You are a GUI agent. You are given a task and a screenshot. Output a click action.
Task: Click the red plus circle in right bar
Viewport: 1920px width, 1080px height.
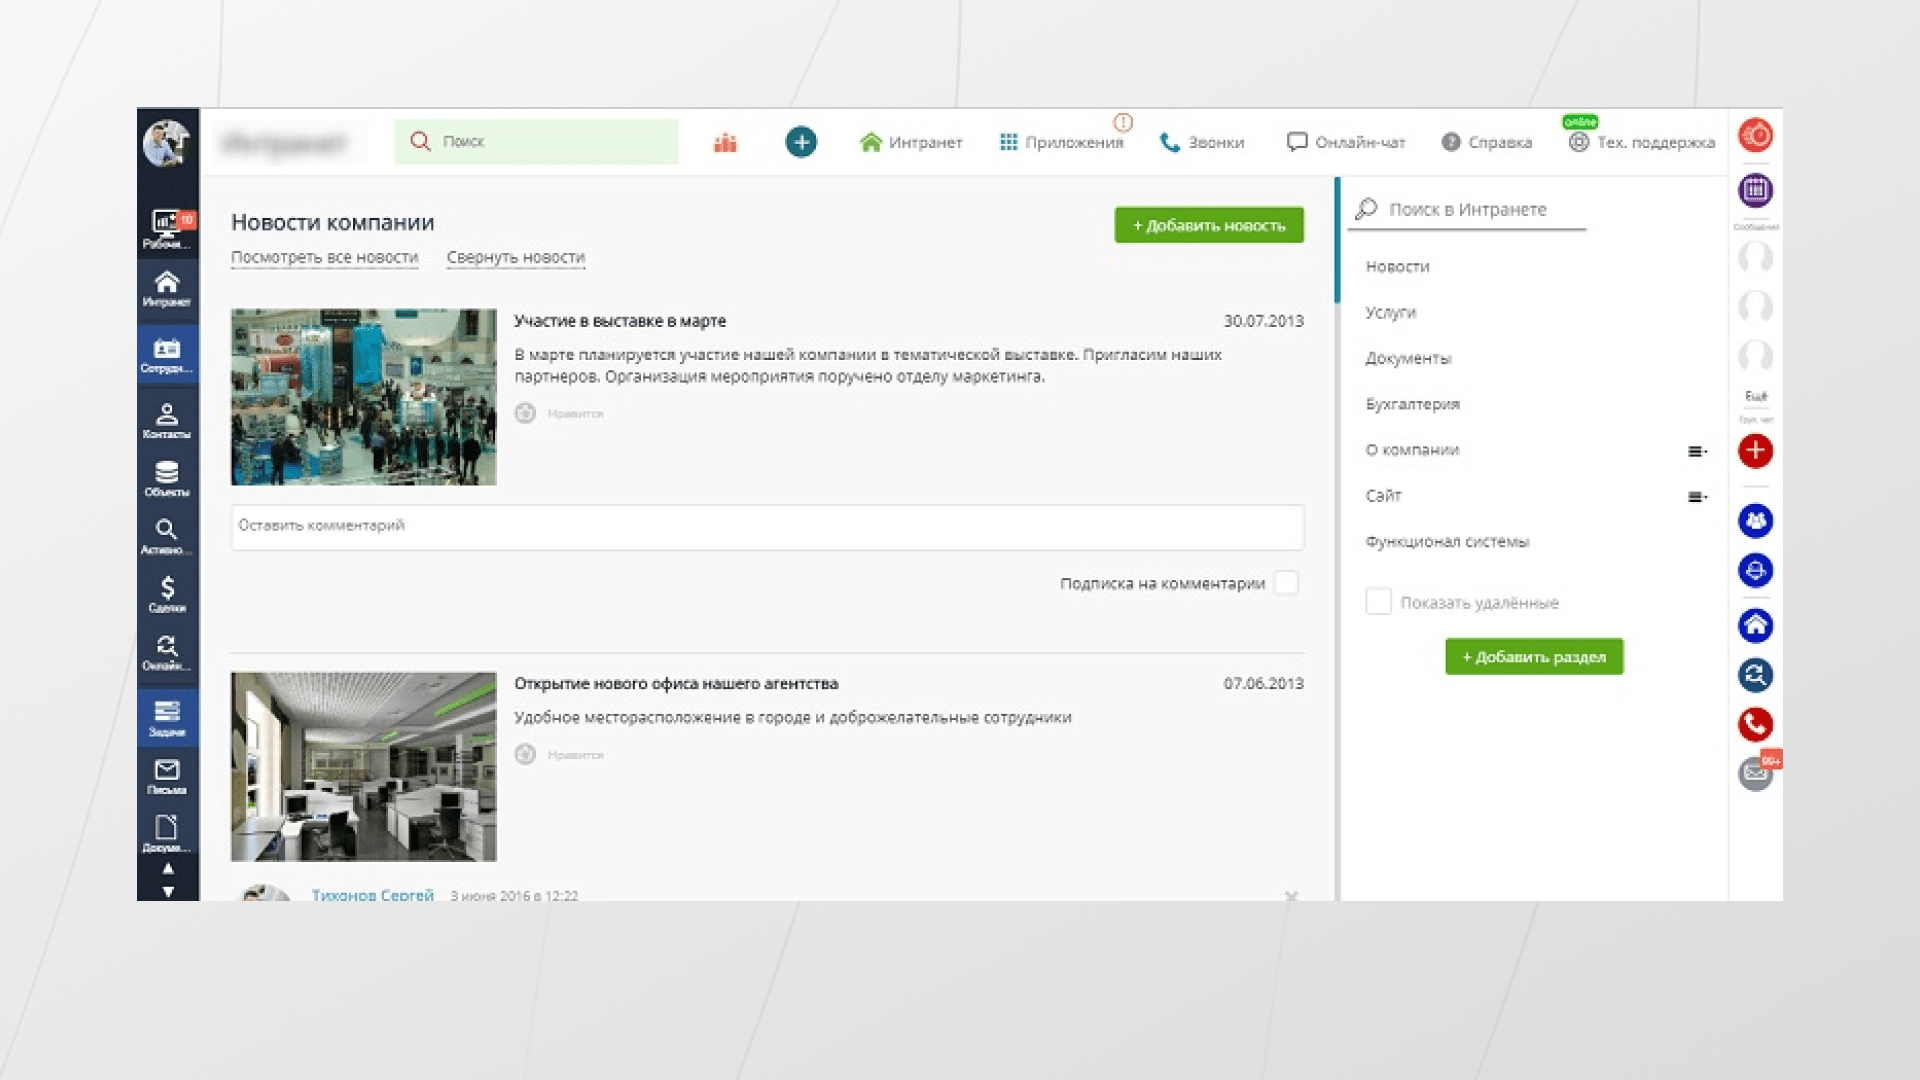pyautogui.click(x=1755, y=451)
